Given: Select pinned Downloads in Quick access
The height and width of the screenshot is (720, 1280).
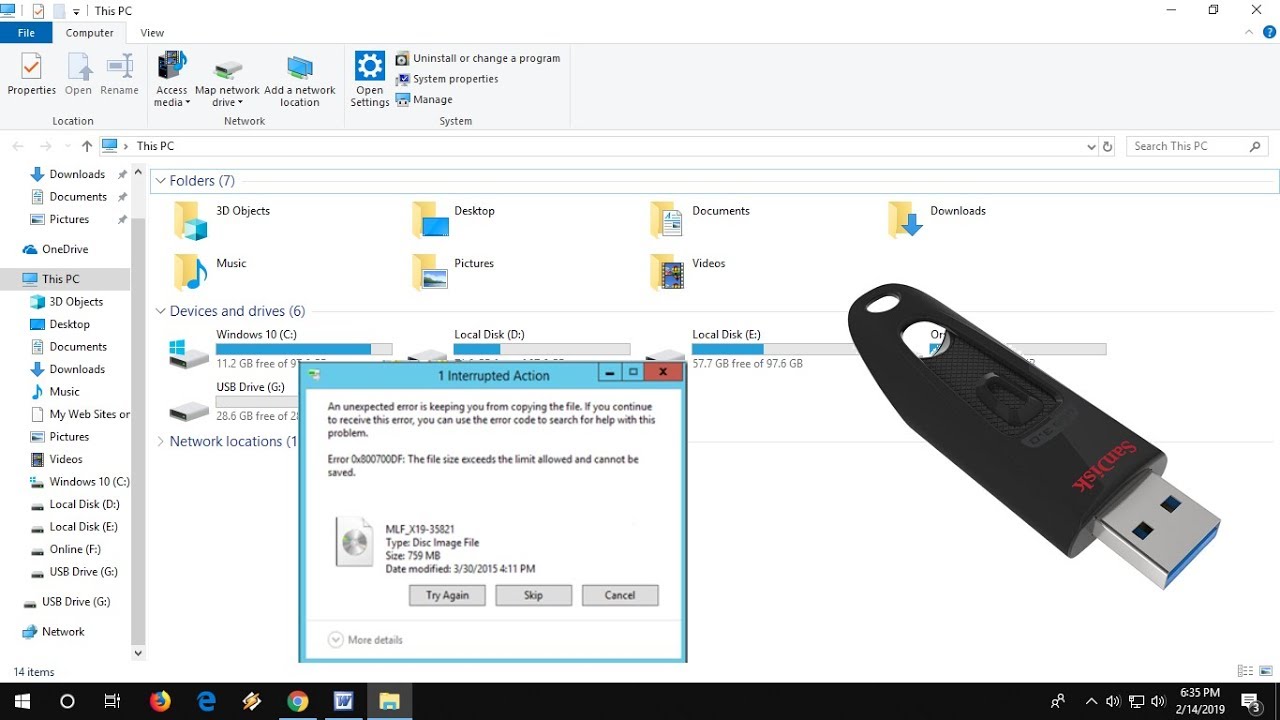Looking at the screenshot, I should point(77,174).
